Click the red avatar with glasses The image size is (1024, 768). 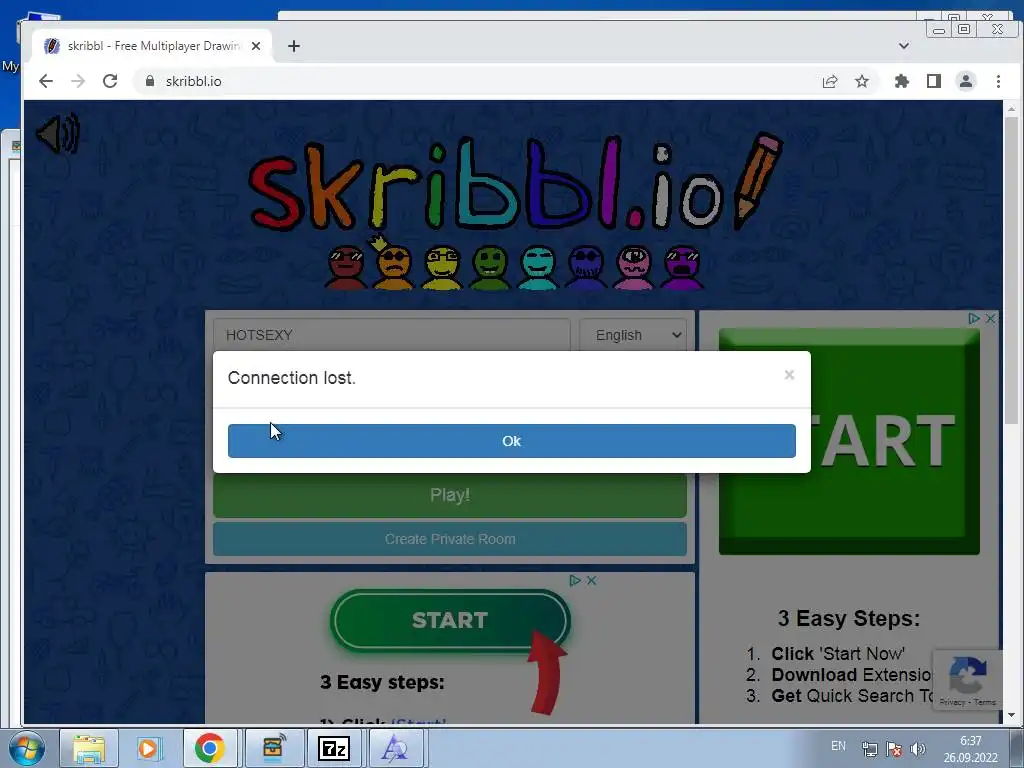click(346, 268)
